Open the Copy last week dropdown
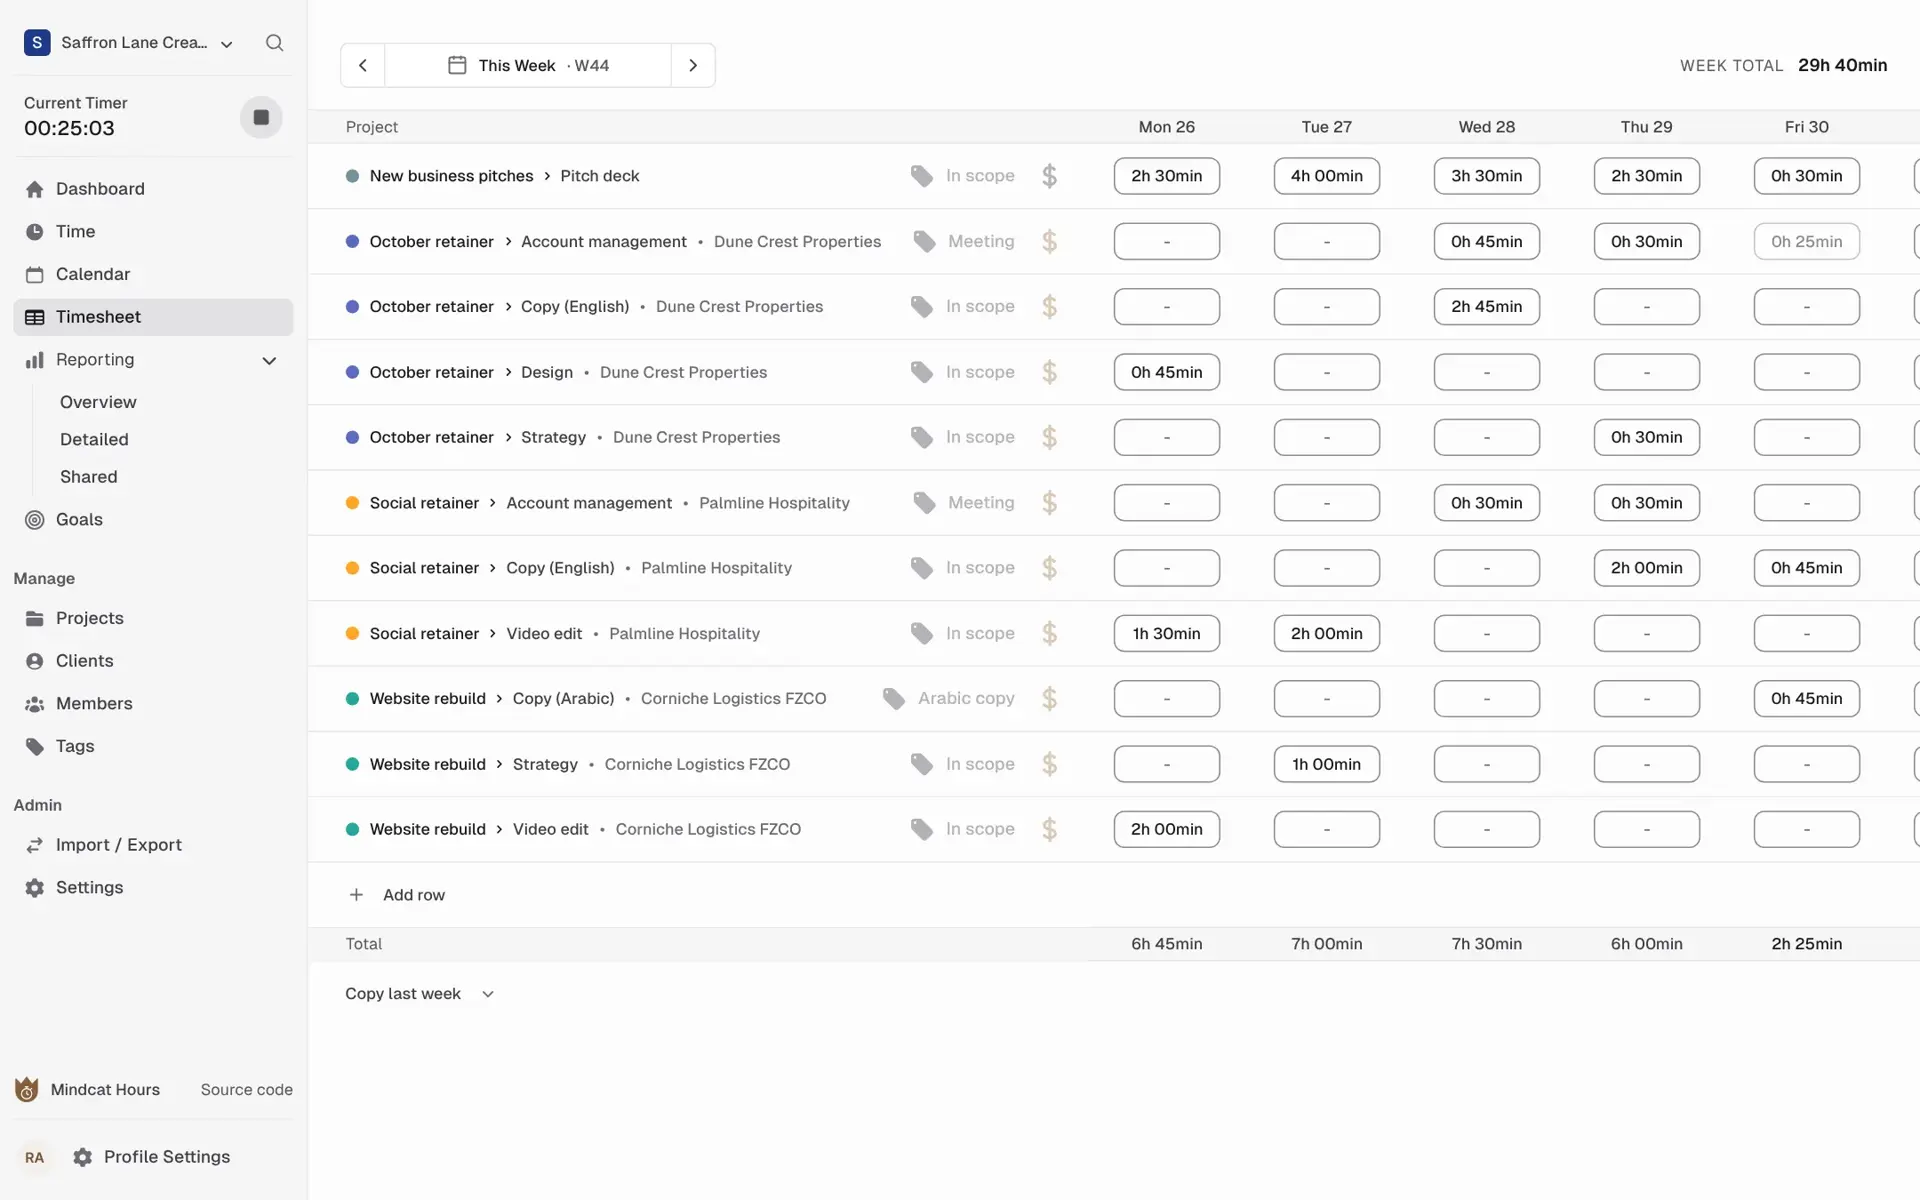The width and height of the screenshot is (1920, 1200). point(420,994)
